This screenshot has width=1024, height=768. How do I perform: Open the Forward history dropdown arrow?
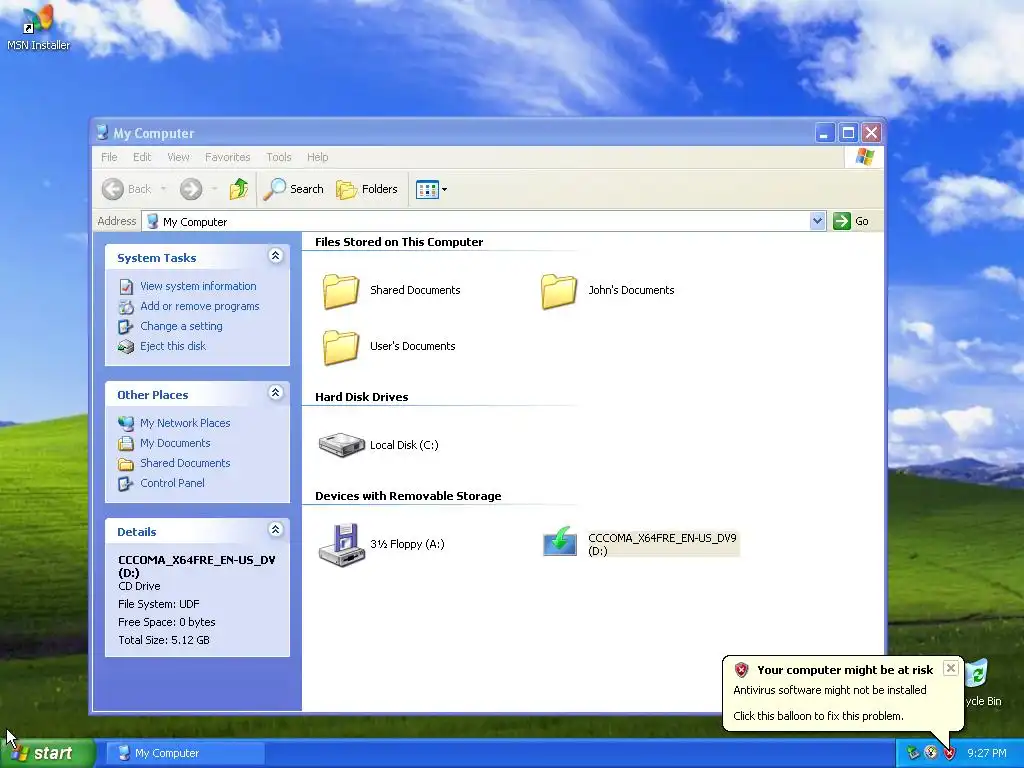tap(214, 189)
